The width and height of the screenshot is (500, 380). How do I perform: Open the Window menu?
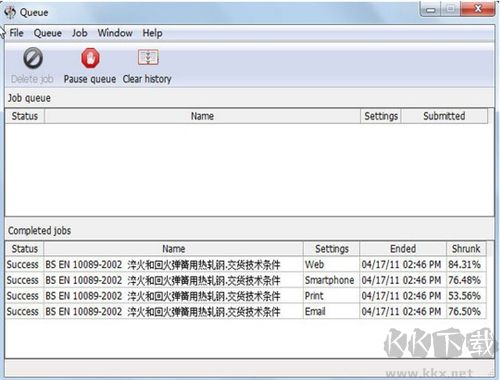[115, 33]
